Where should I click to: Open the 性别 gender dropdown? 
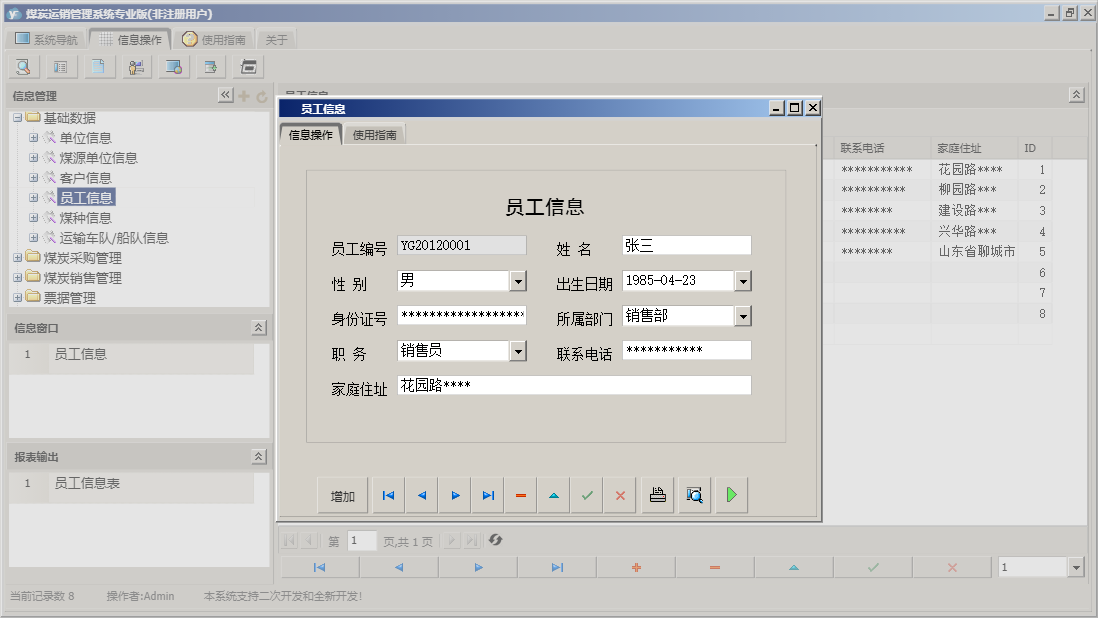click(x=518, y=281)
